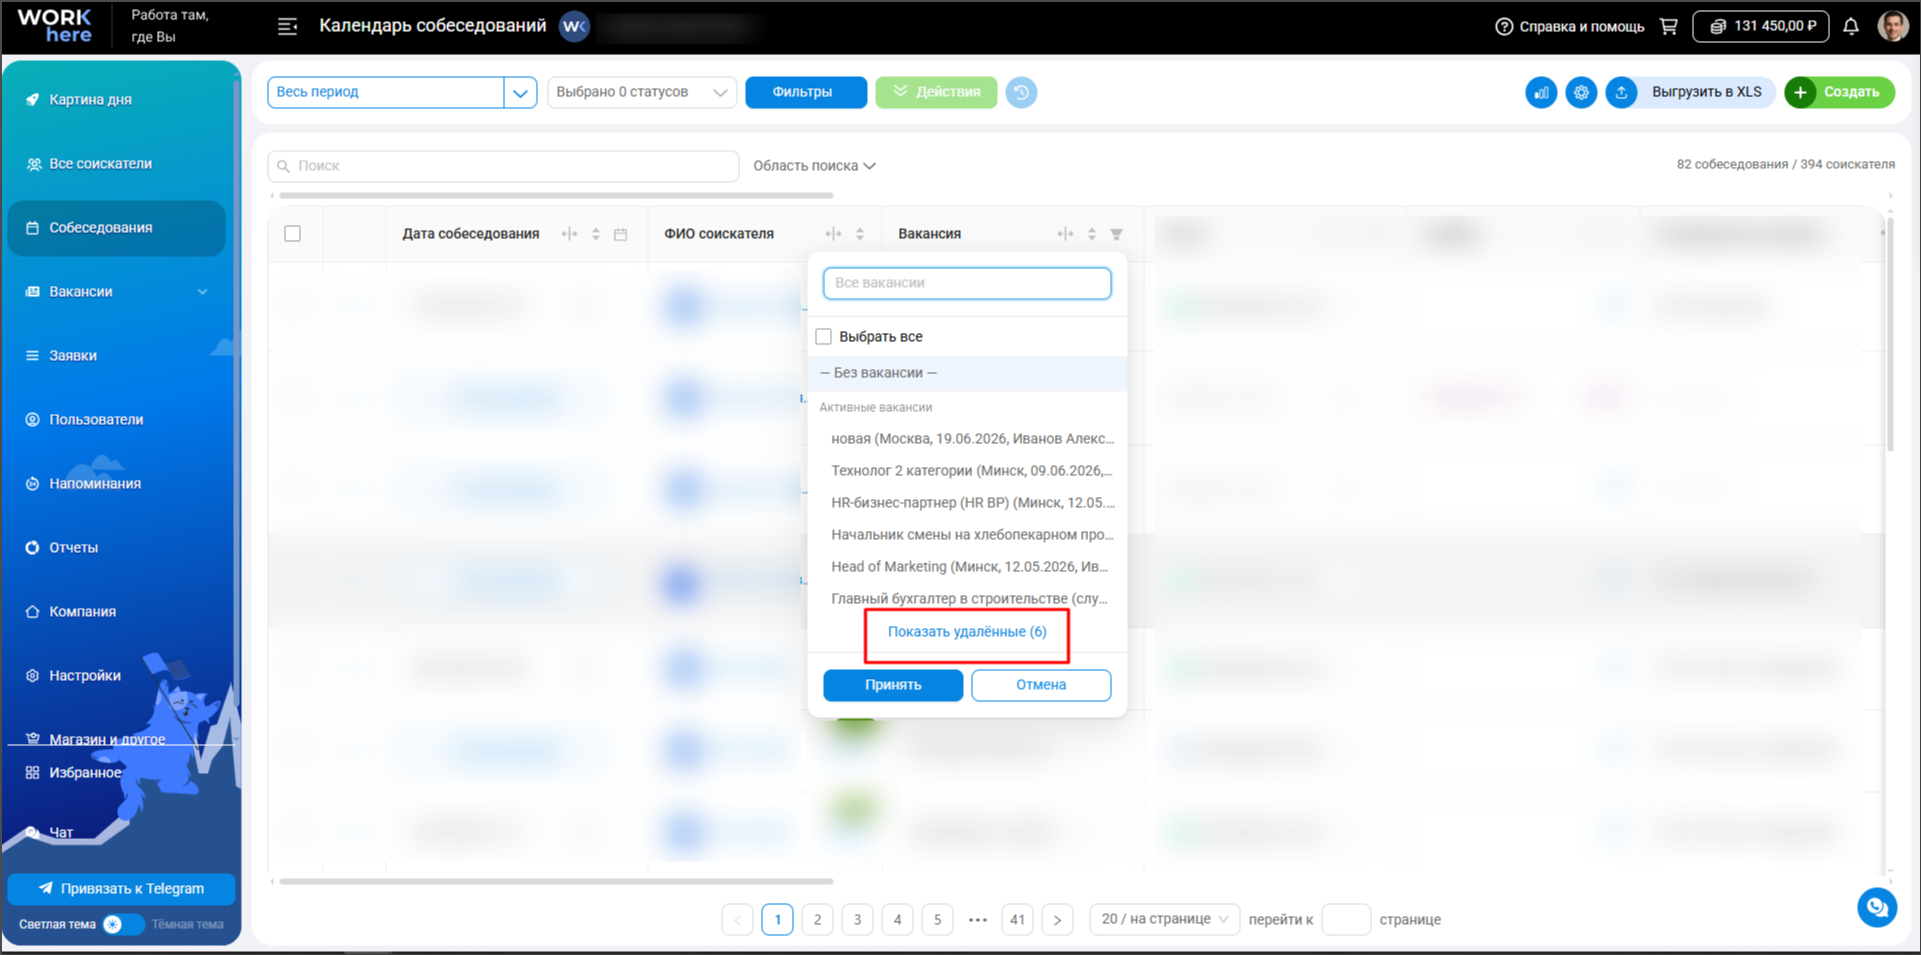The height and width of the screenshot is (955, 1921).
Task: Click calendar icon in Дата собеседования column
Action: coord(620,234)
